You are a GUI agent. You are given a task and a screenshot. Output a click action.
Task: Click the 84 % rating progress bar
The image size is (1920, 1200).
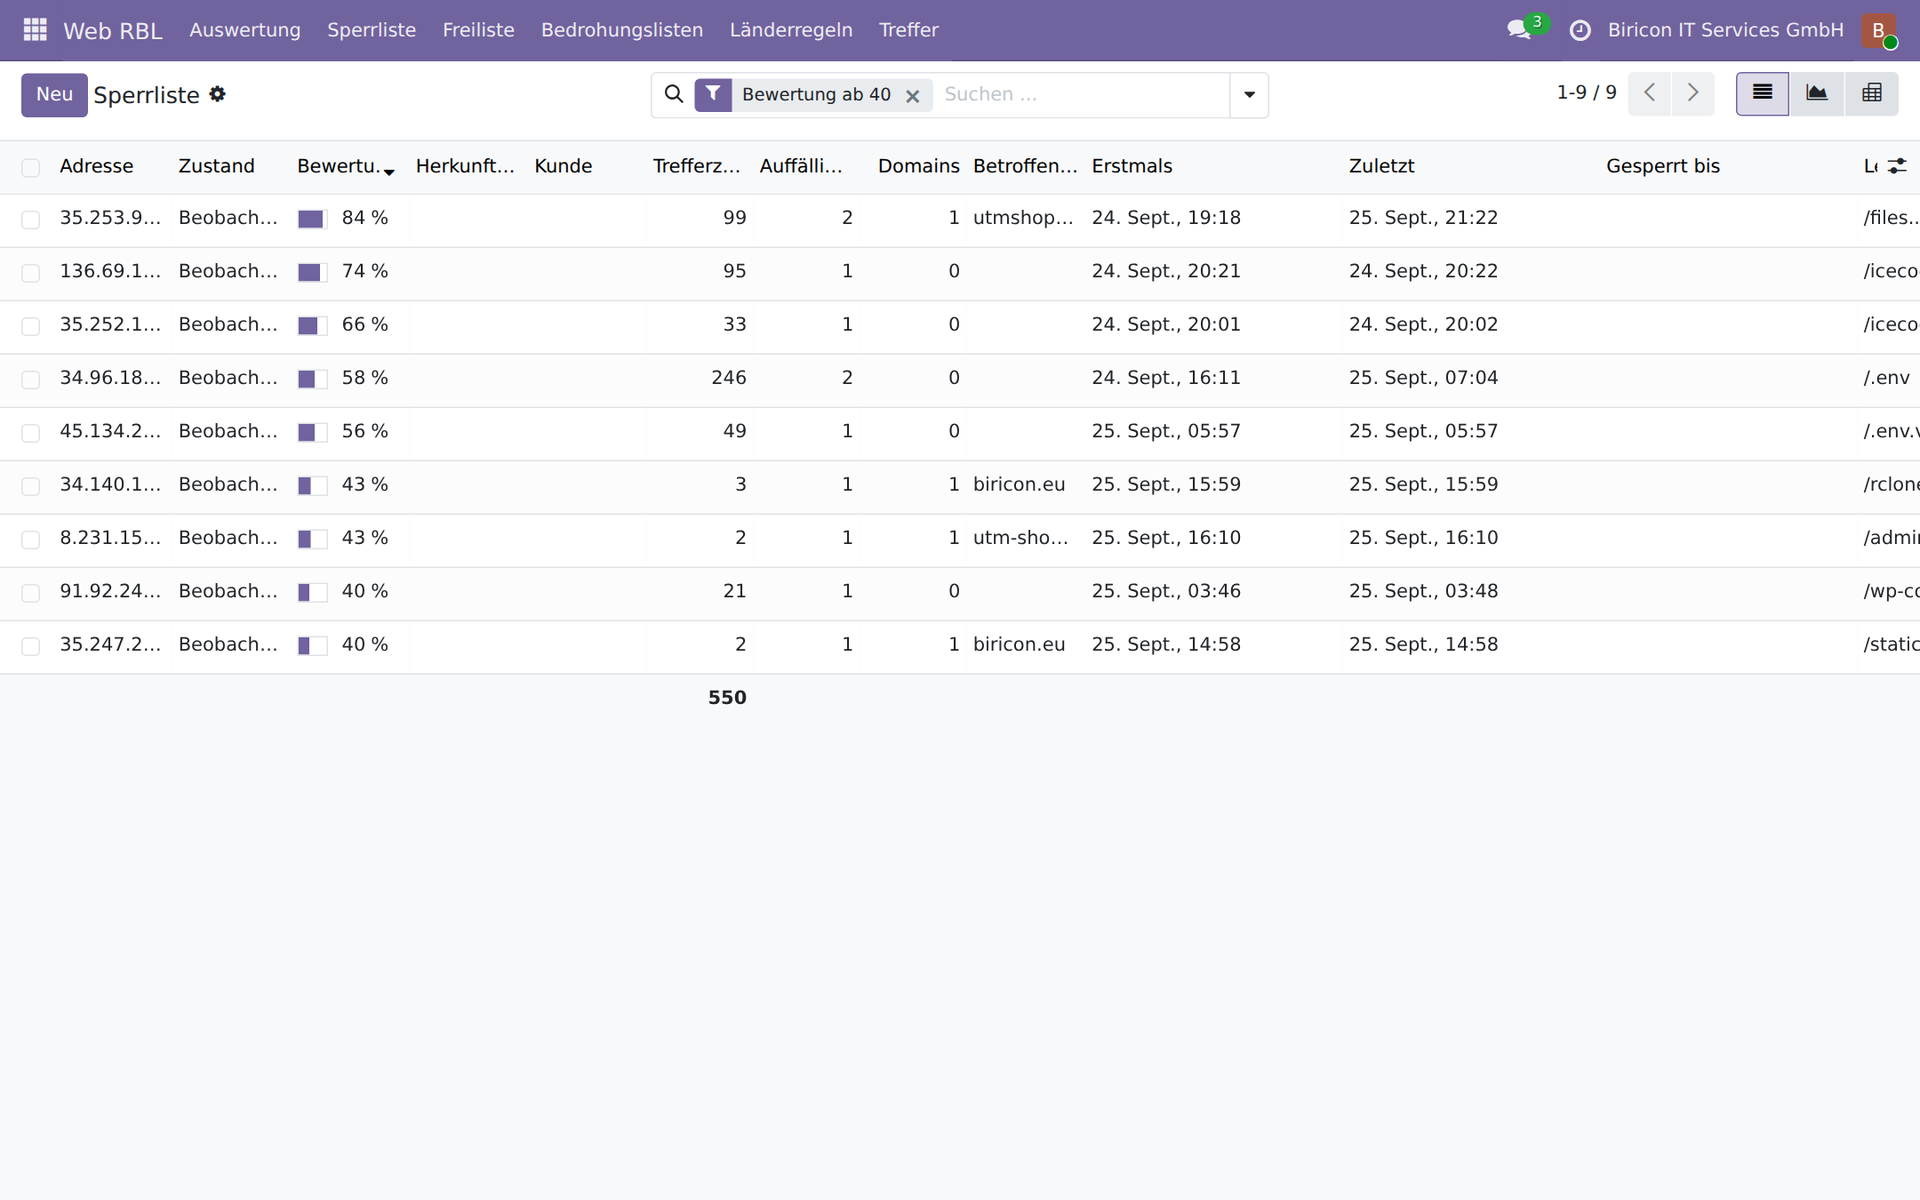coord(313,219)
